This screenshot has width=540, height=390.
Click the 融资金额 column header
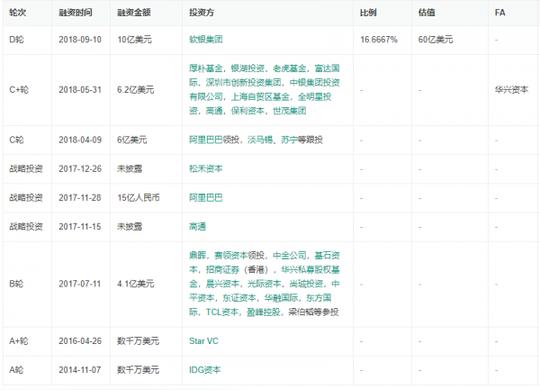[134, 12]
